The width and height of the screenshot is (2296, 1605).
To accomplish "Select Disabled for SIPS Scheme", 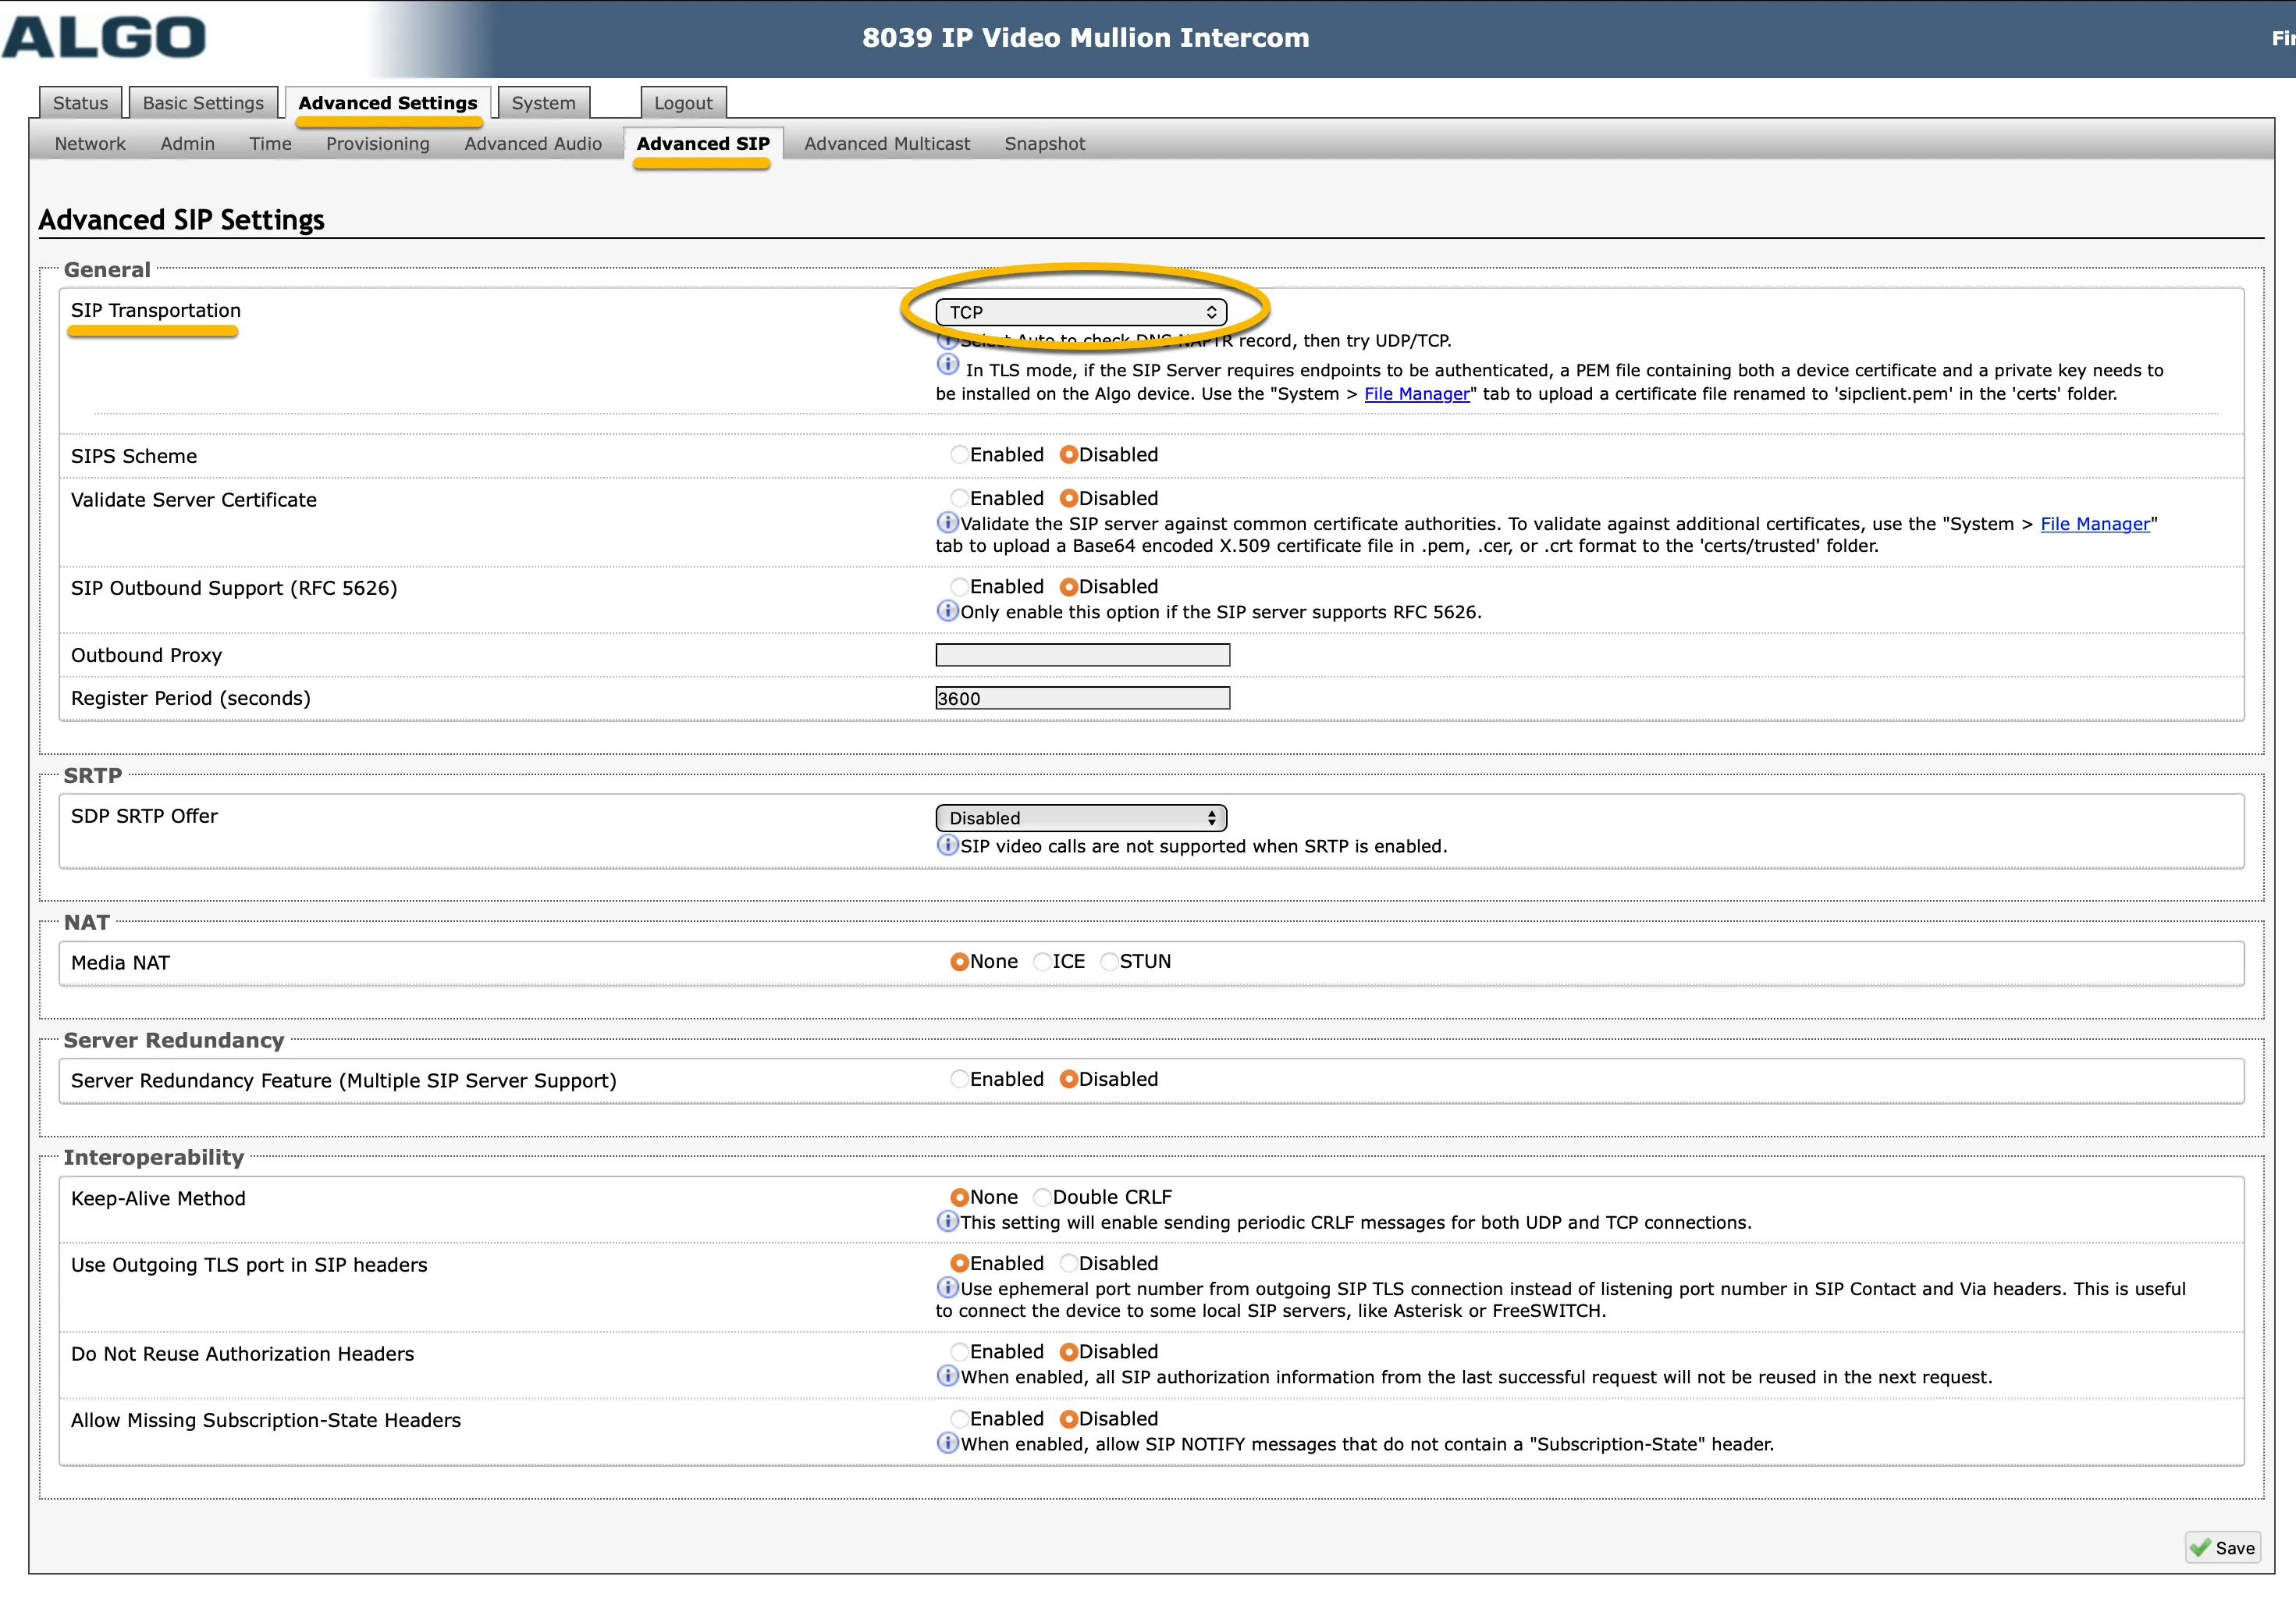I will tap(1068, 455).
